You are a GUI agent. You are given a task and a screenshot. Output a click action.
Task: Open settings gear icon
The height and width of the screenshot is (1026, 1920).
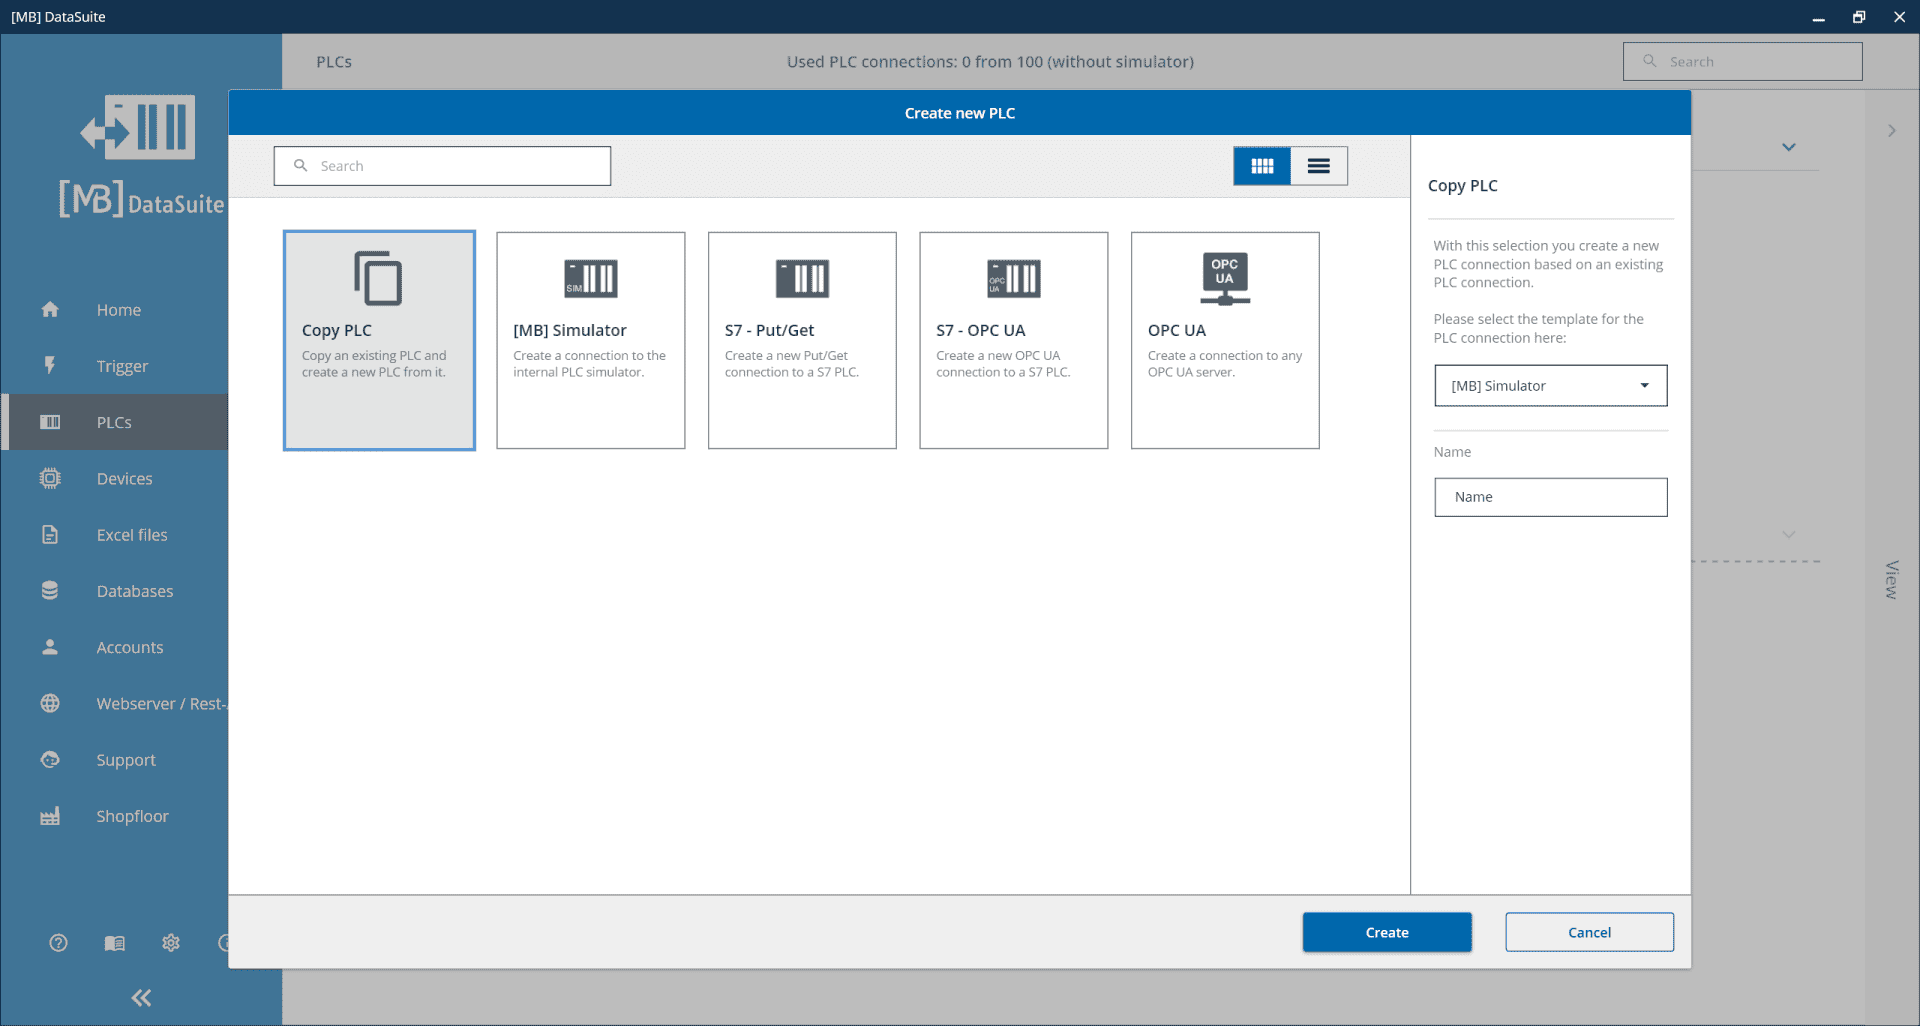(x=171, y=943)
